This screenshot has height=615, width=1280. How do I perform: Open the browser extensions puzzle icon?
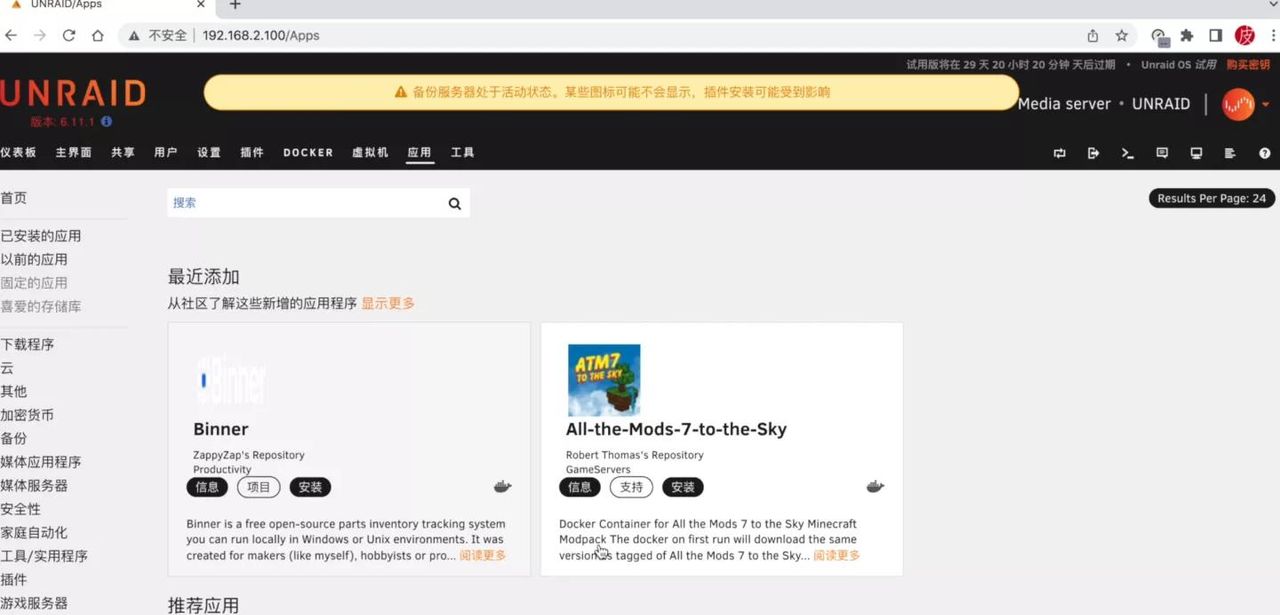coord(1187,35)
